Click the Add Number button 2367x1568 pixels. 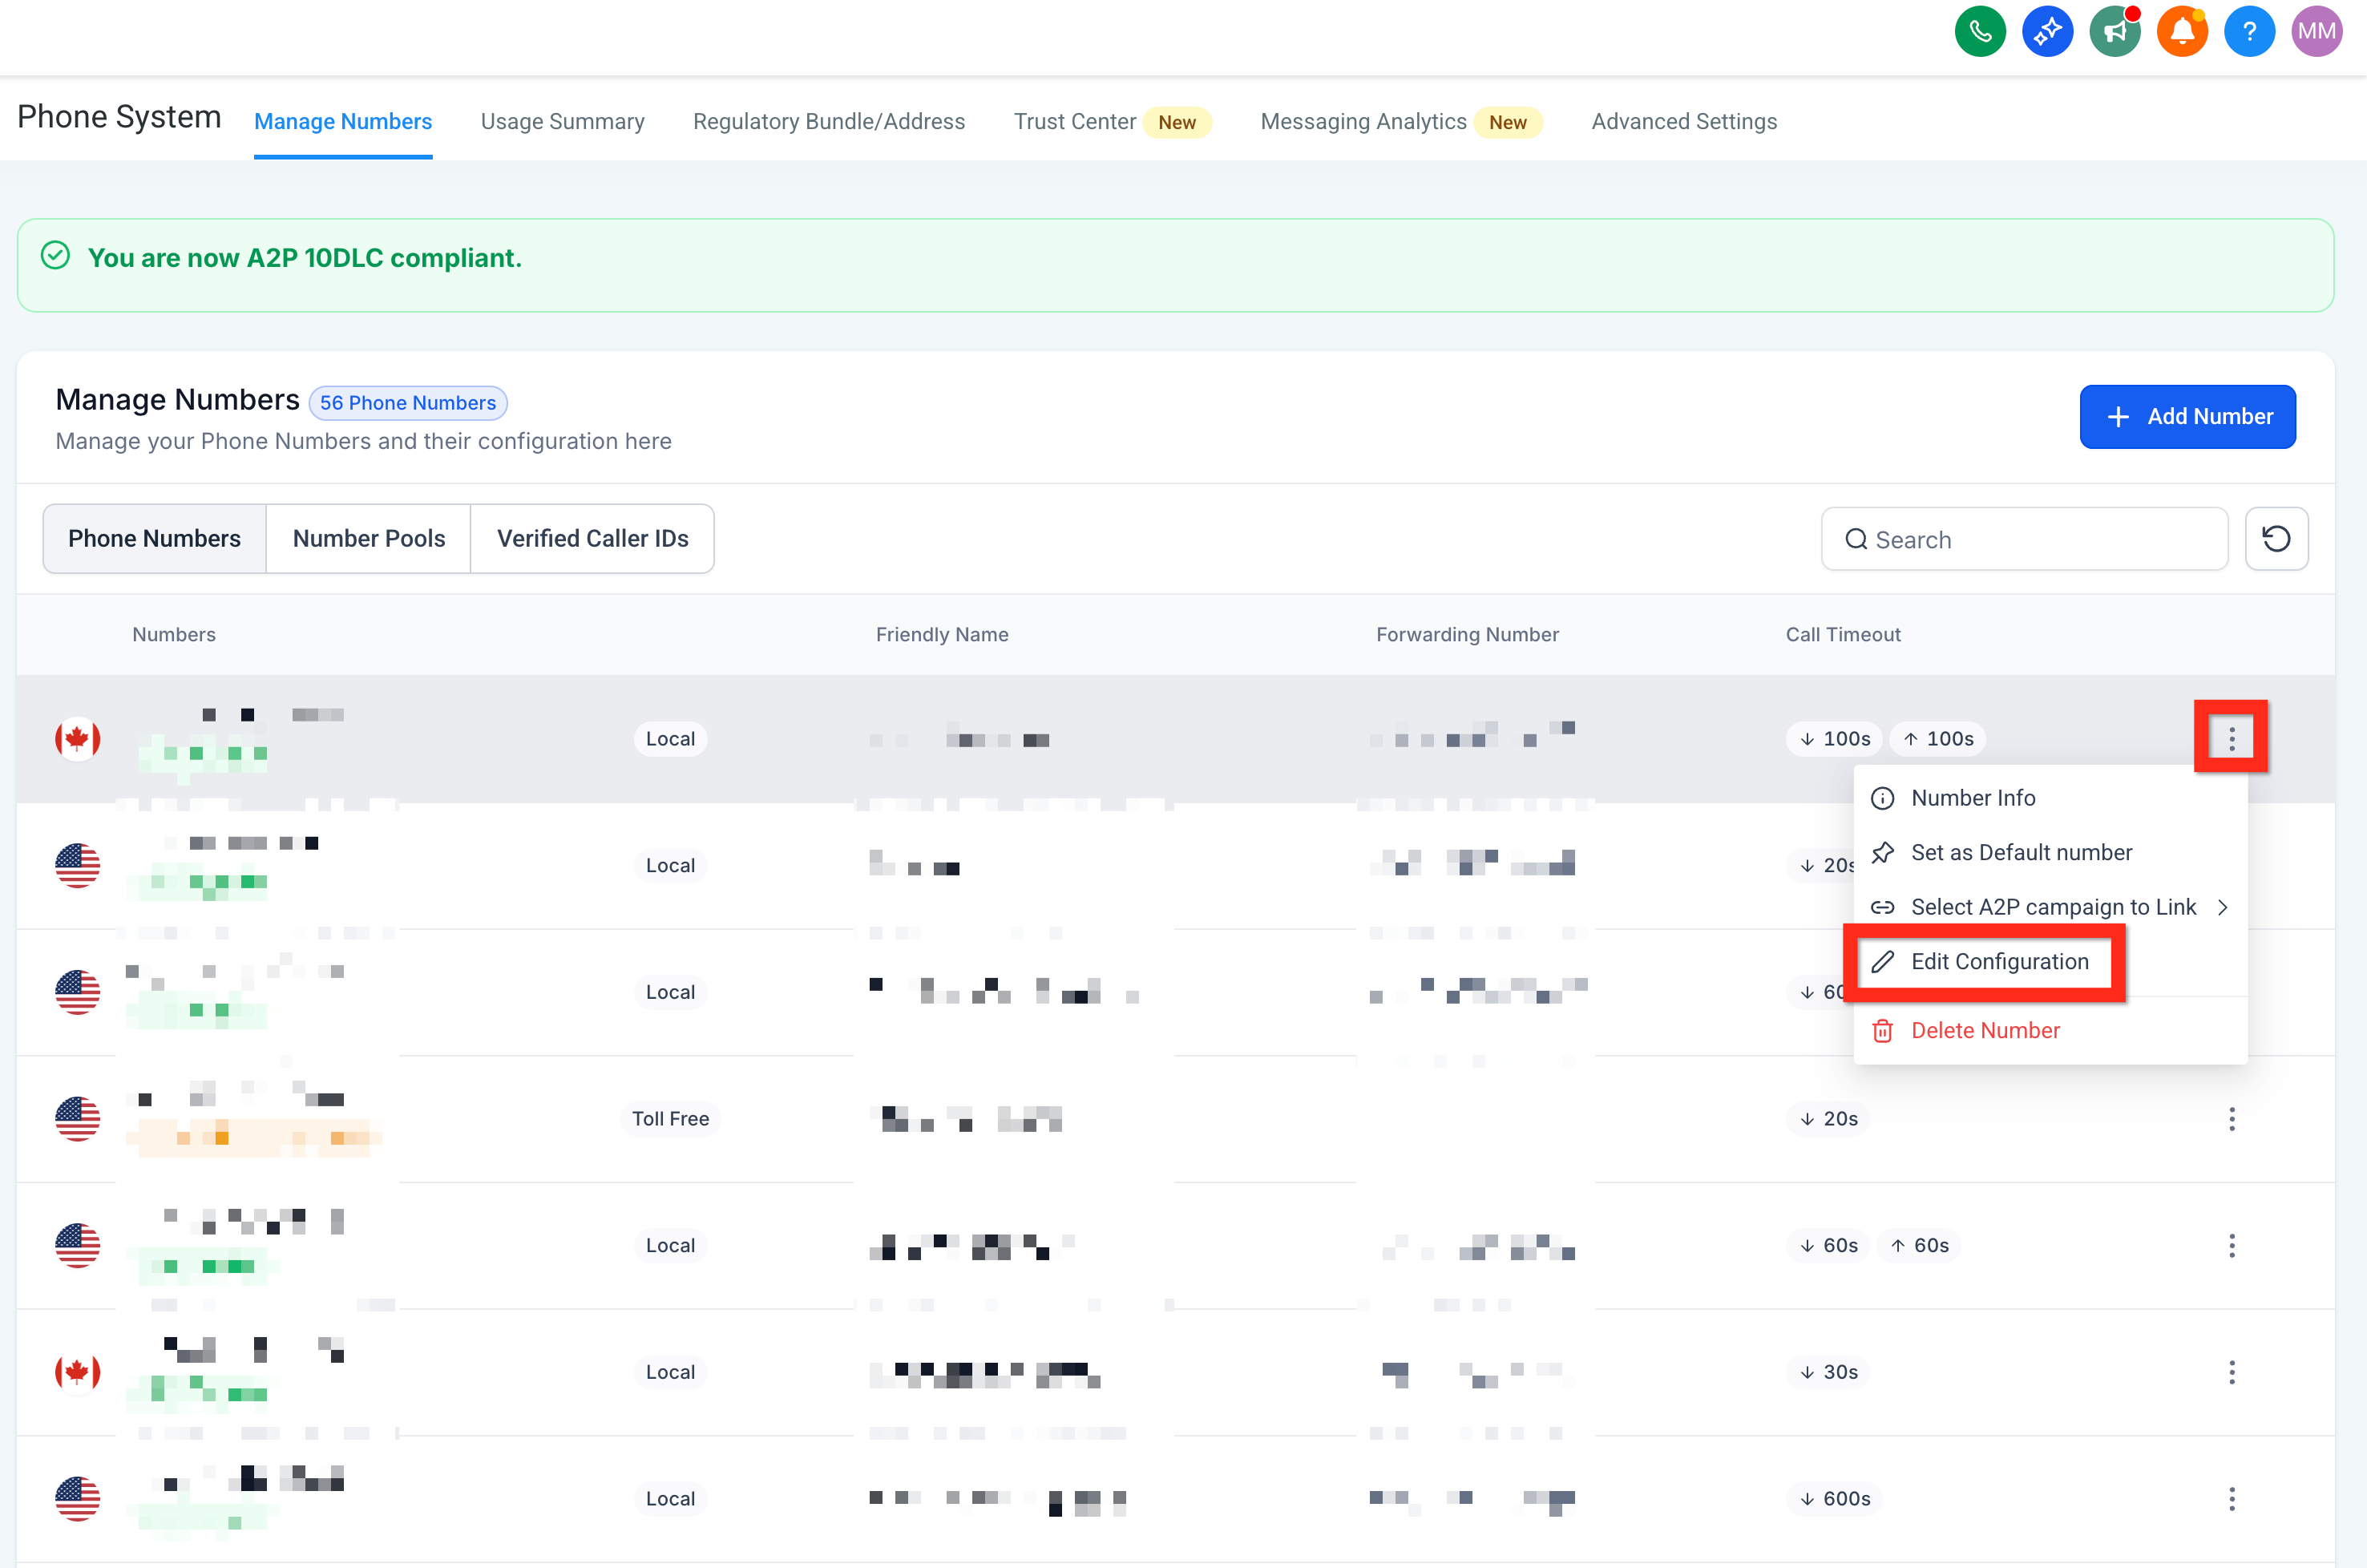2187,416
